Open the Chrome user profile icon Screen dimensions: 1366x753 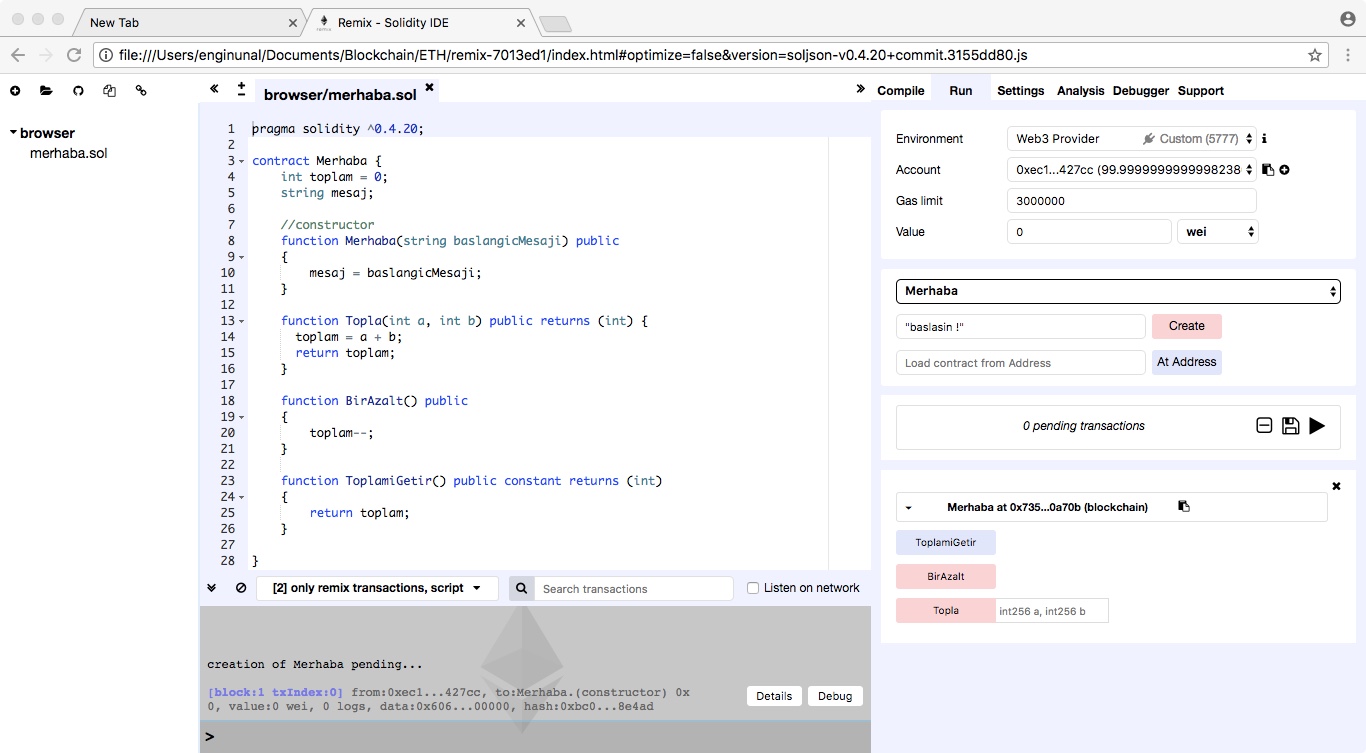pos(1348,19)
